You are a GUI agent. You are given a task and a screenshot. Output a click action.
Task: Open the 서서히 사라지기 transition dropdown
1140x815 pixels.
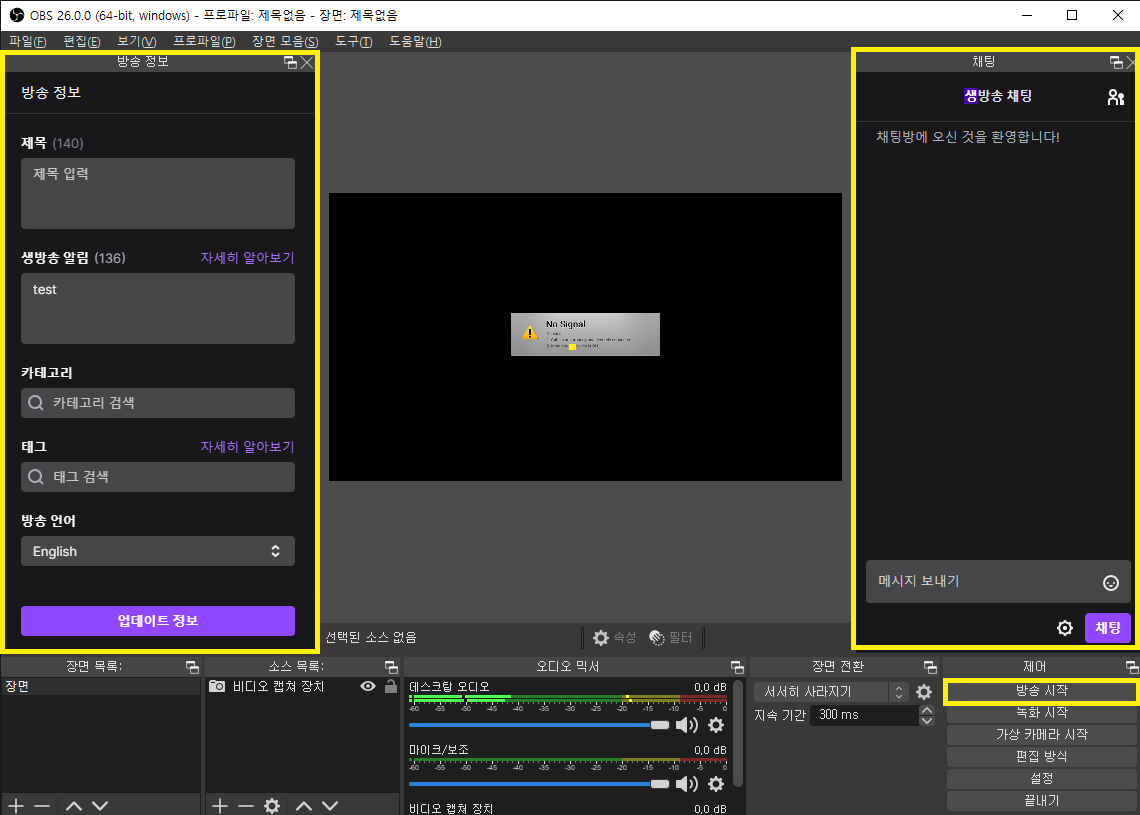[x=831, y=691]
